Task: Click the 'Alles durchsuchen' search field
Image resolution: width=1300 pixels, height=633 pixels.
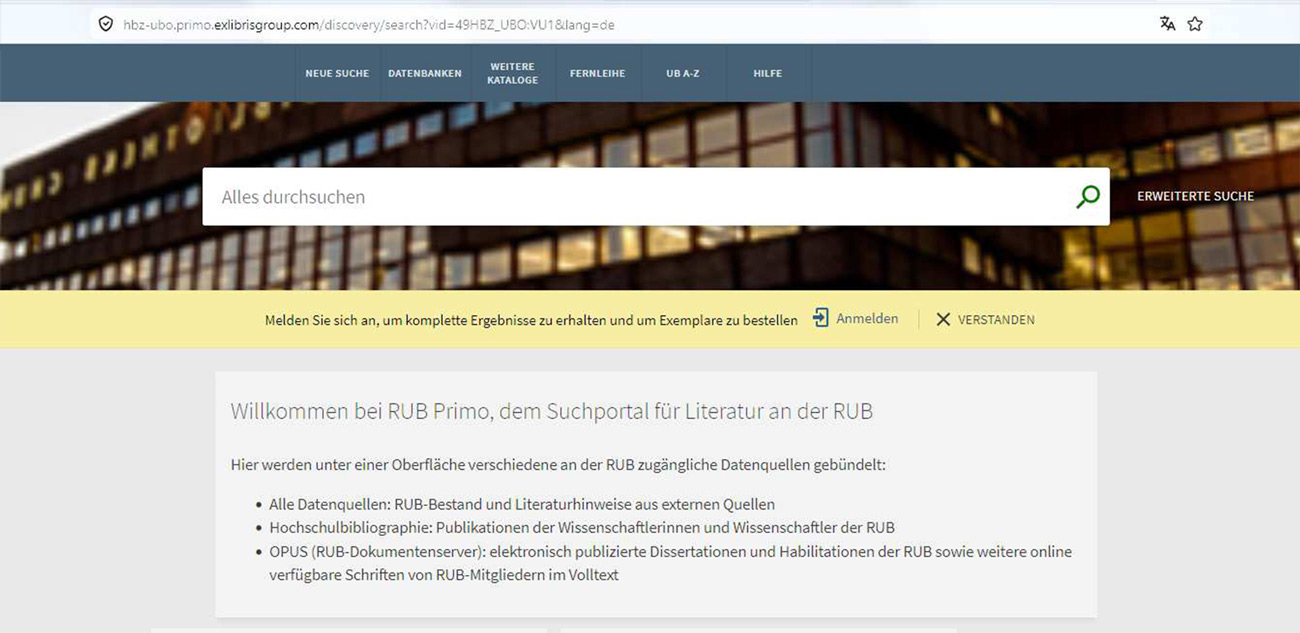Action: click(500, 196)
